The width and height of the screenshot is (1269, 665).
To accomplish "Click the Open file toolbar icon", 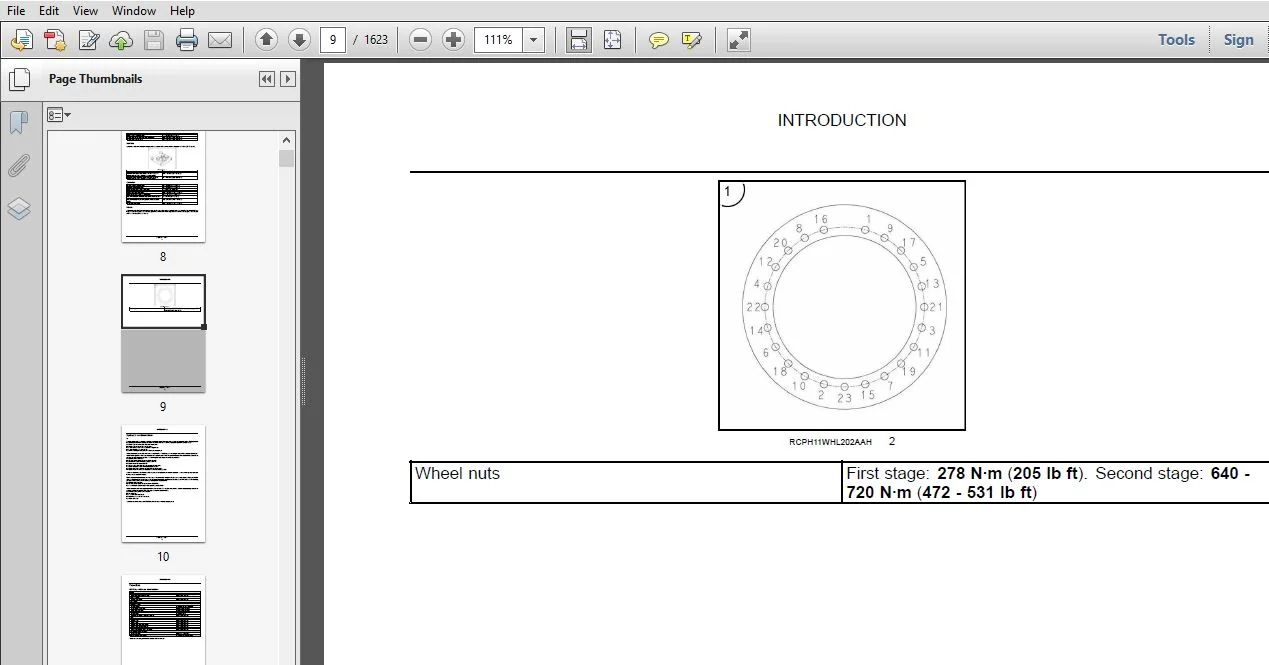I will [x=22, y=40].
